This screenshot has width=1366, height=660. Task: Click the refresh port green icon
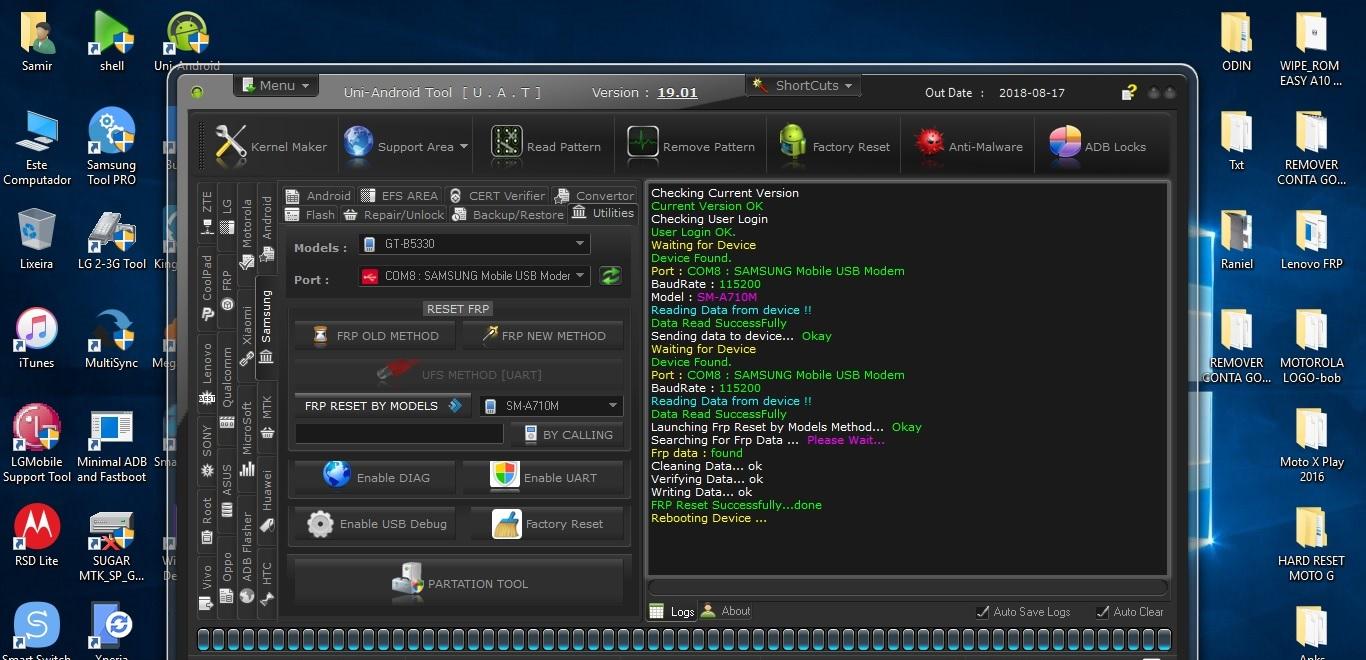(x=610, y=276)
